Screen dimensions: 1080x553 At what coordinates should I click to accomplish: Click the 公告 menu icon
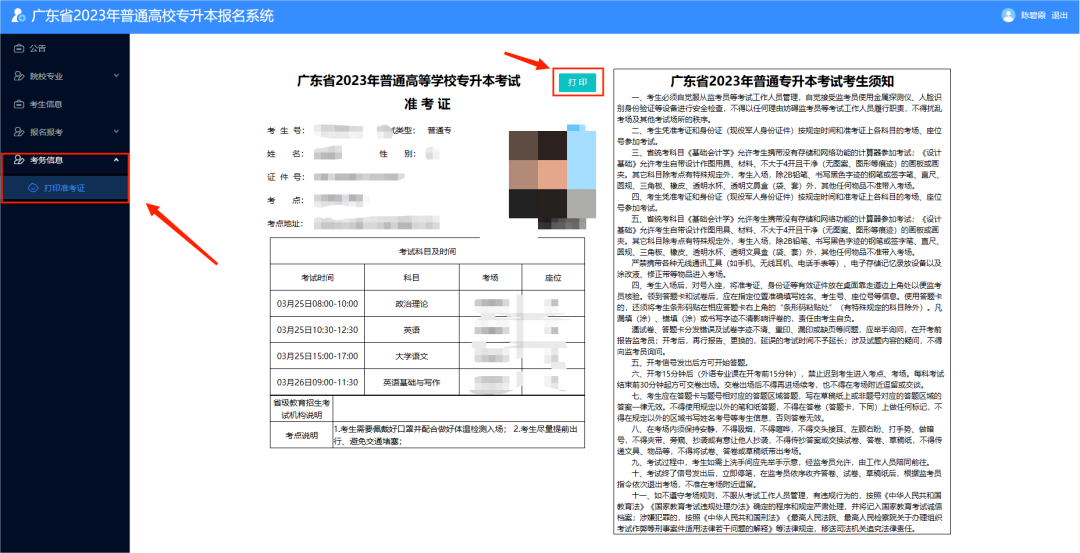tap(18, 48)
